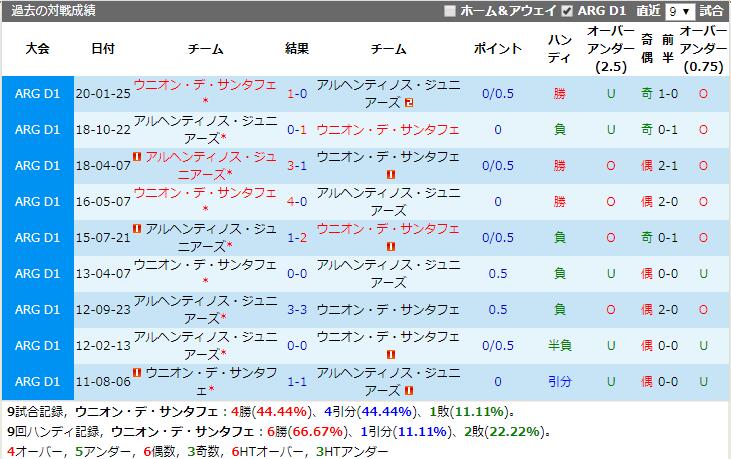Screen dimensions: 731x459
Task: Open the 1-2 result of the 15-07-21 match
Action: pyautogui.click(x=297, y=238)
